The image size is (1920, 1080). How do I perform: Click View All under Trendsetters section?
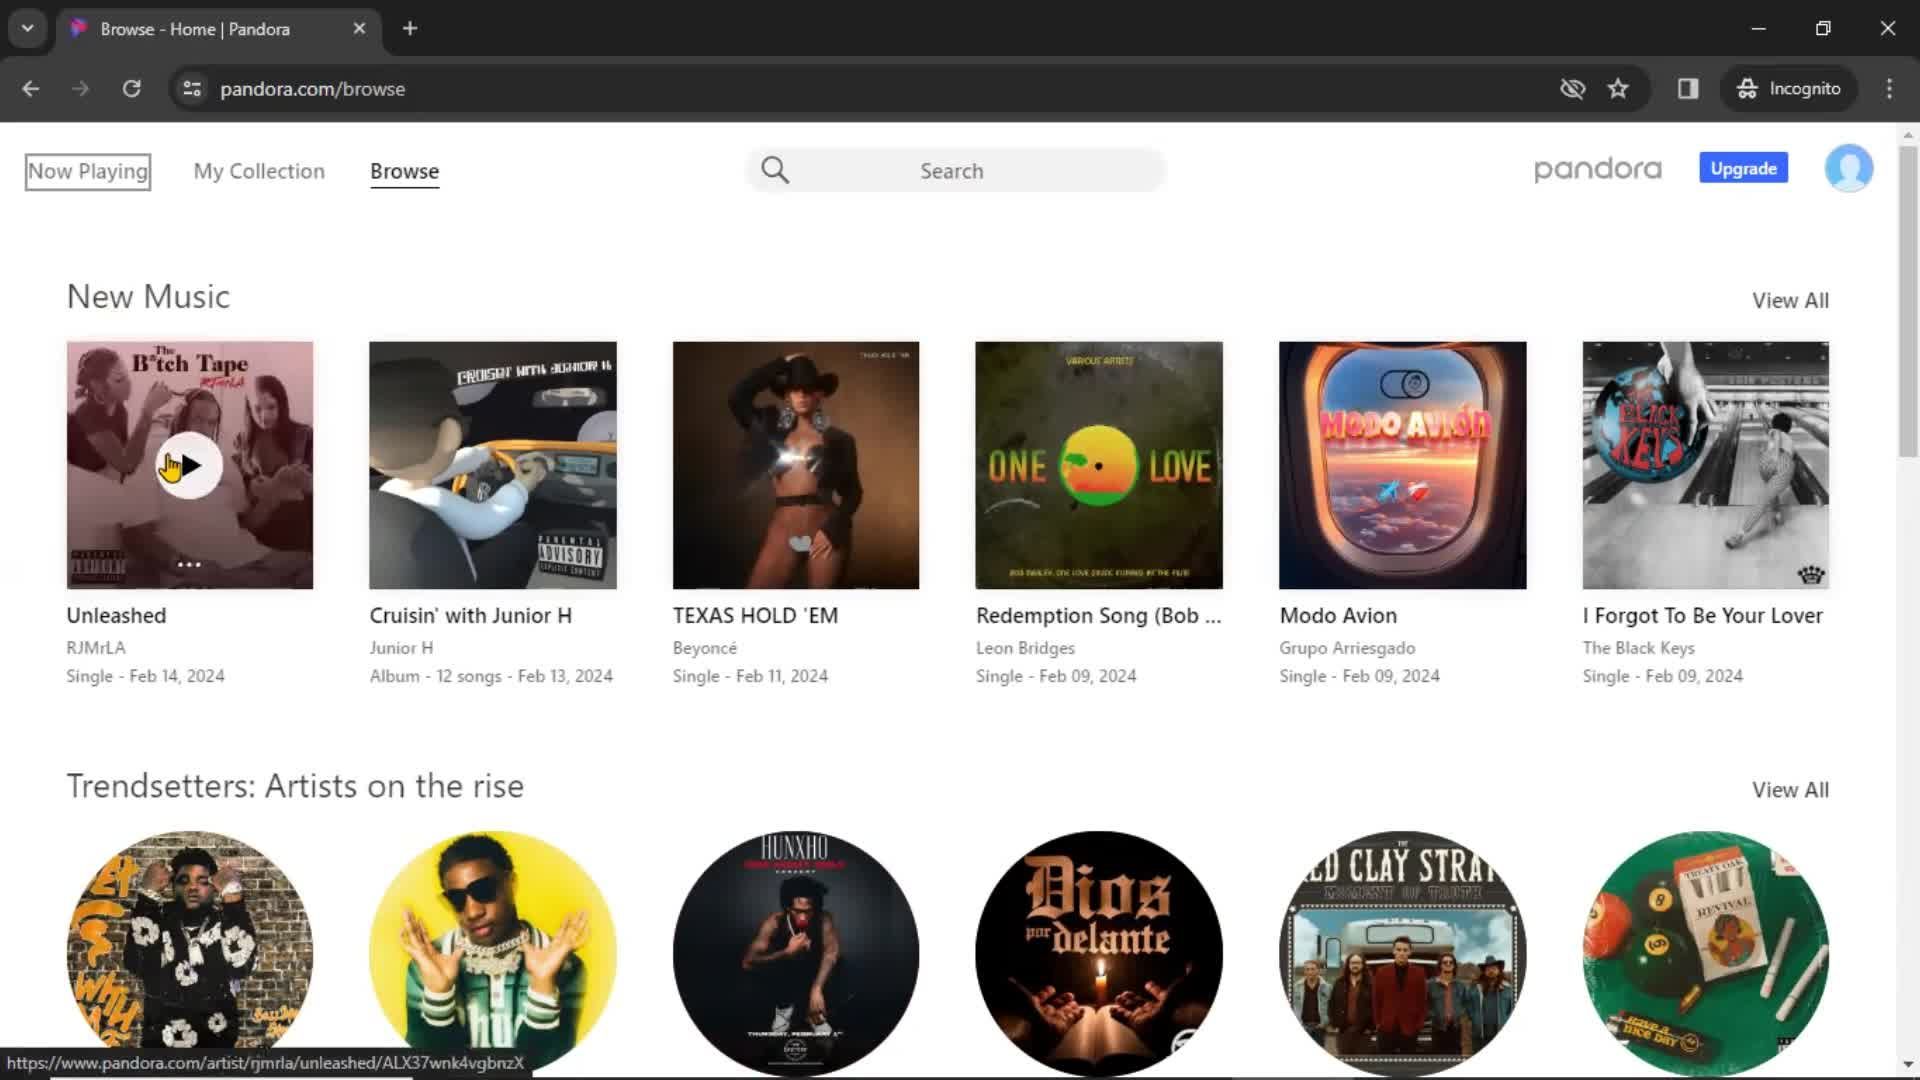click(1791, 789)
